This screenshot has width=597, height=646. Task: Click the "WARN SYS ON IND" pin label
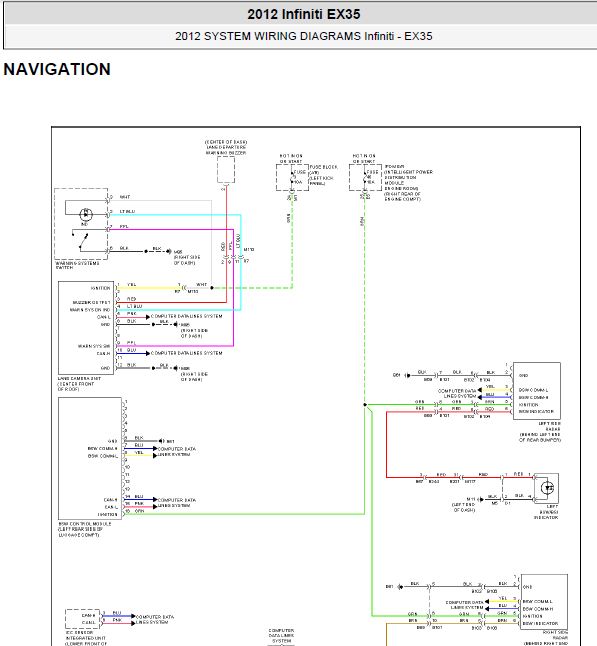90,310
